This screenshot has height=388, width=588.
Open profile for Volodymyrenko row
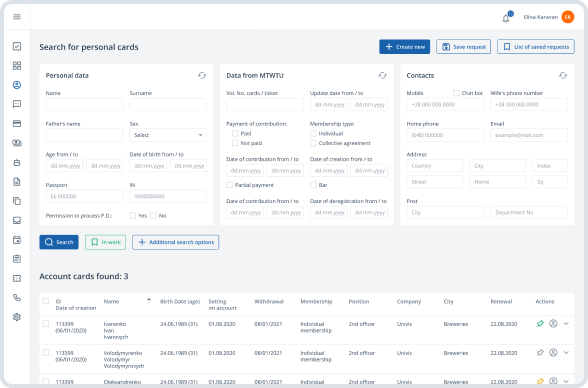tap(553, 352)
